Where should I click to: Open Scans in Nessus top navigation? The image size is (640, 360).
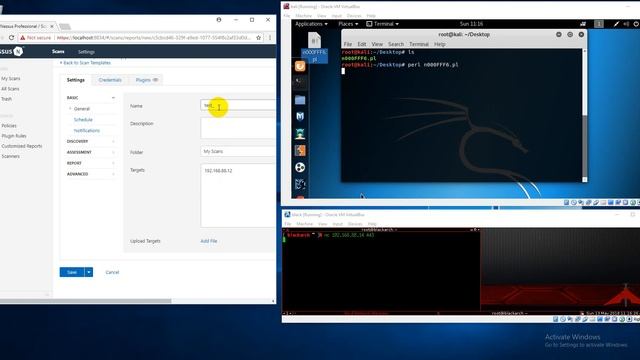58,51
